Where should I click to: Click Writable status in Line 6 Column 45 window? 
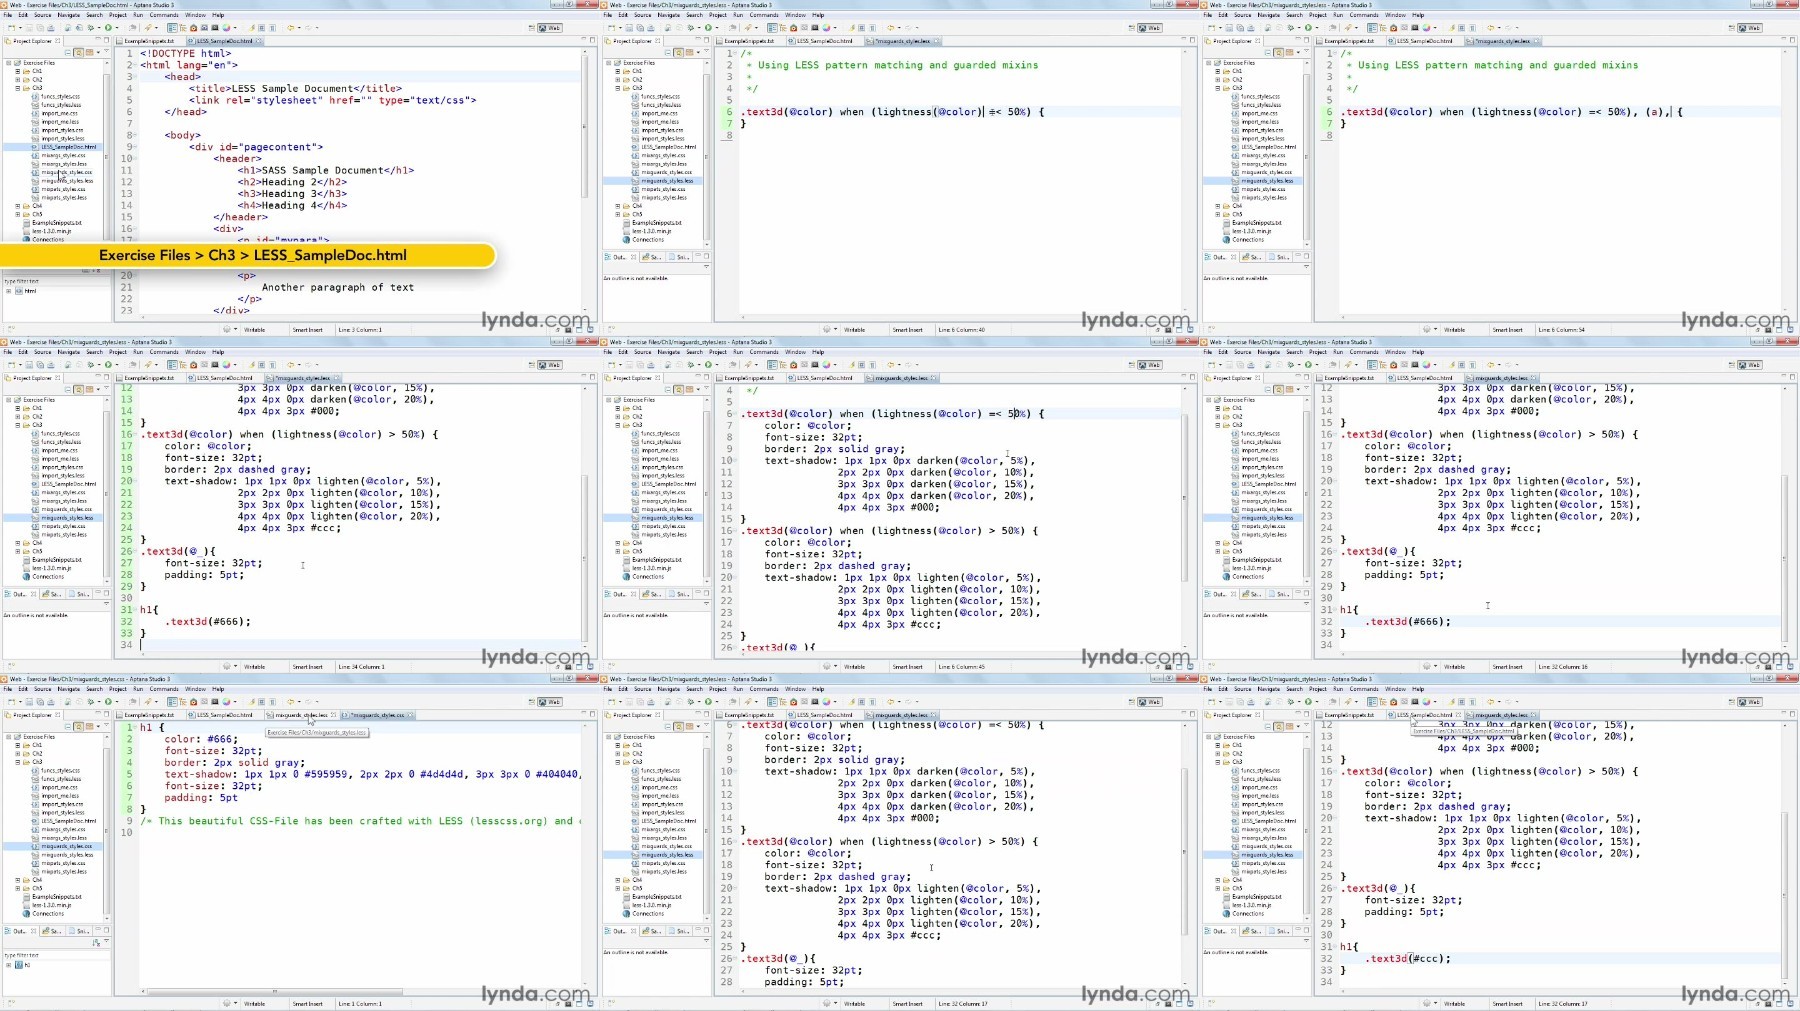pyautogui.click(x=855, y=666)
